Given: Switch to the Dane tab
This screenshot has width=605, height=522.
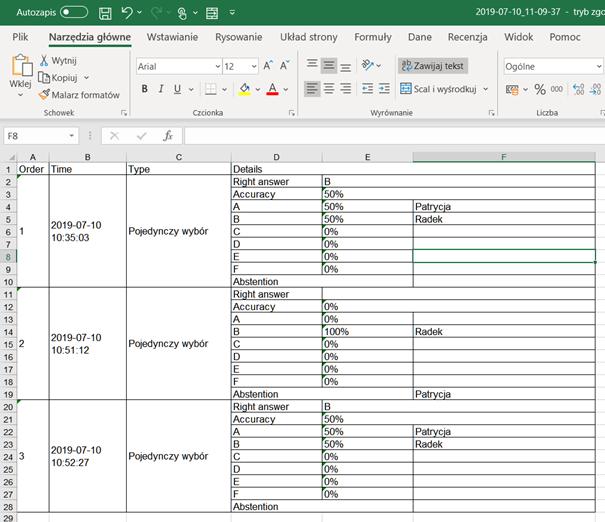Looking at the screenshot, I should tap(420, 37).
